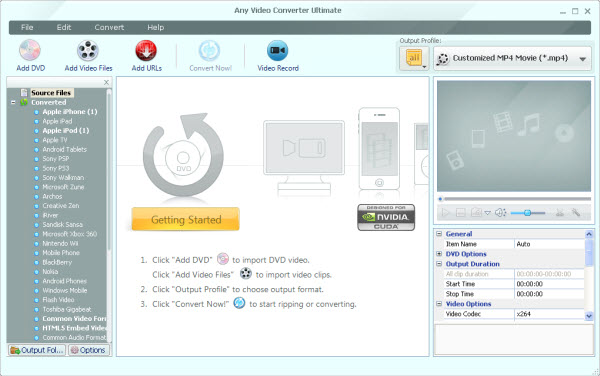Viewport: 600px width, 376px height.
Task: Collapse the Video Options section
Action: point(439,304)
